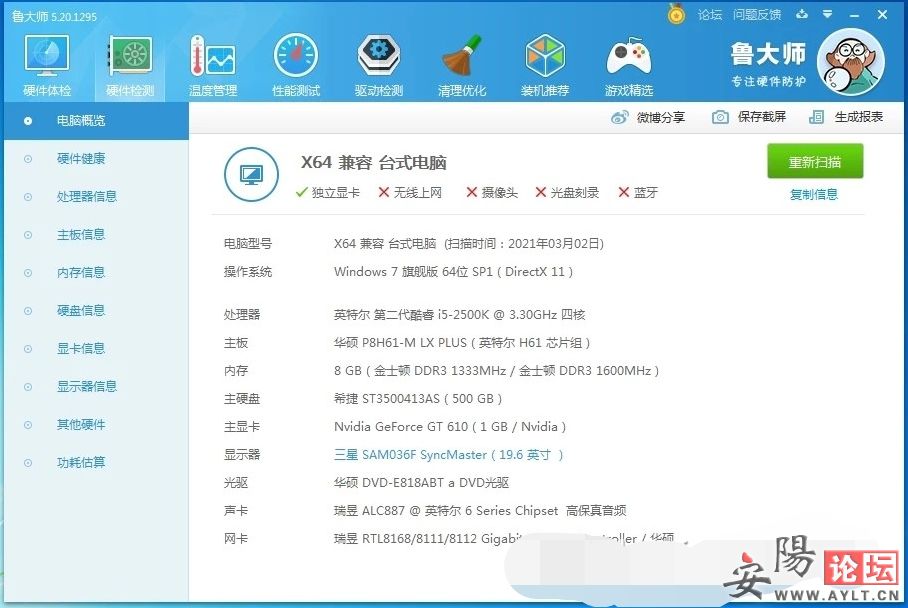Image resolution: width=908 pixels, height=608 pixels.
Task: Close the 鲁大师 window
Action: 882,14
